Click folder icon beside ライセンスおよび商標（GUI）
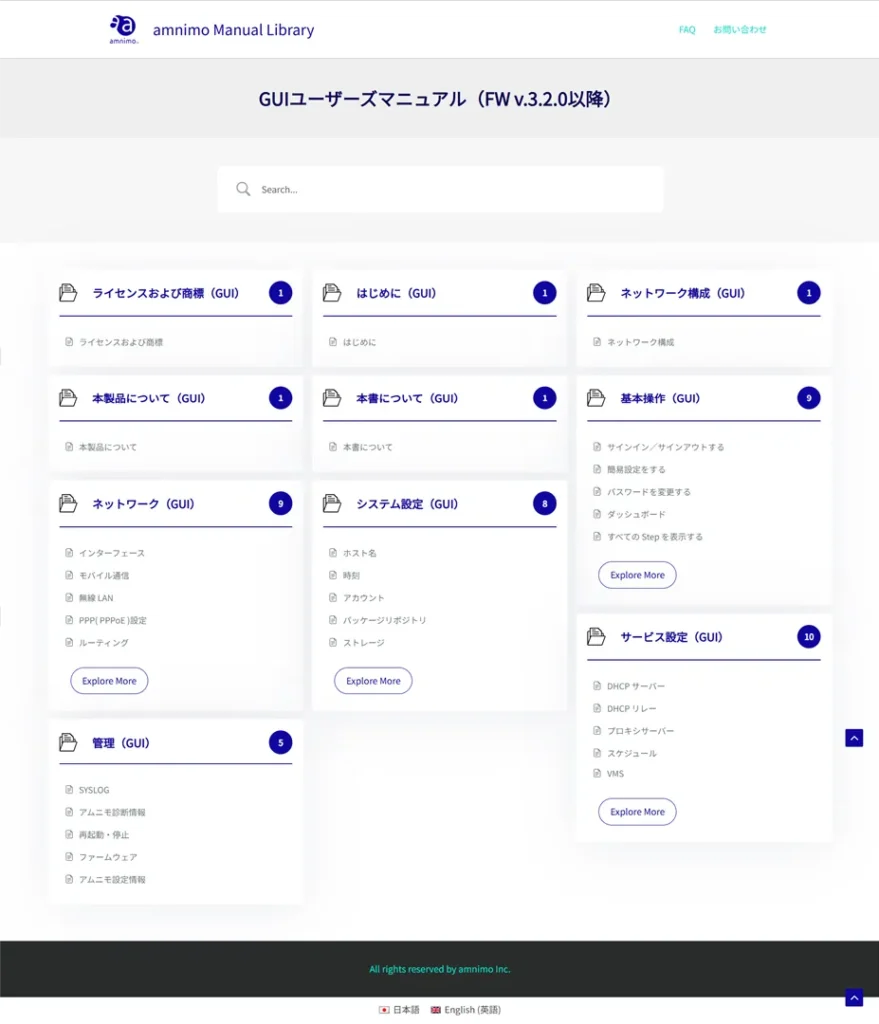Screen dimensions: 879x1024 [68, 293]
